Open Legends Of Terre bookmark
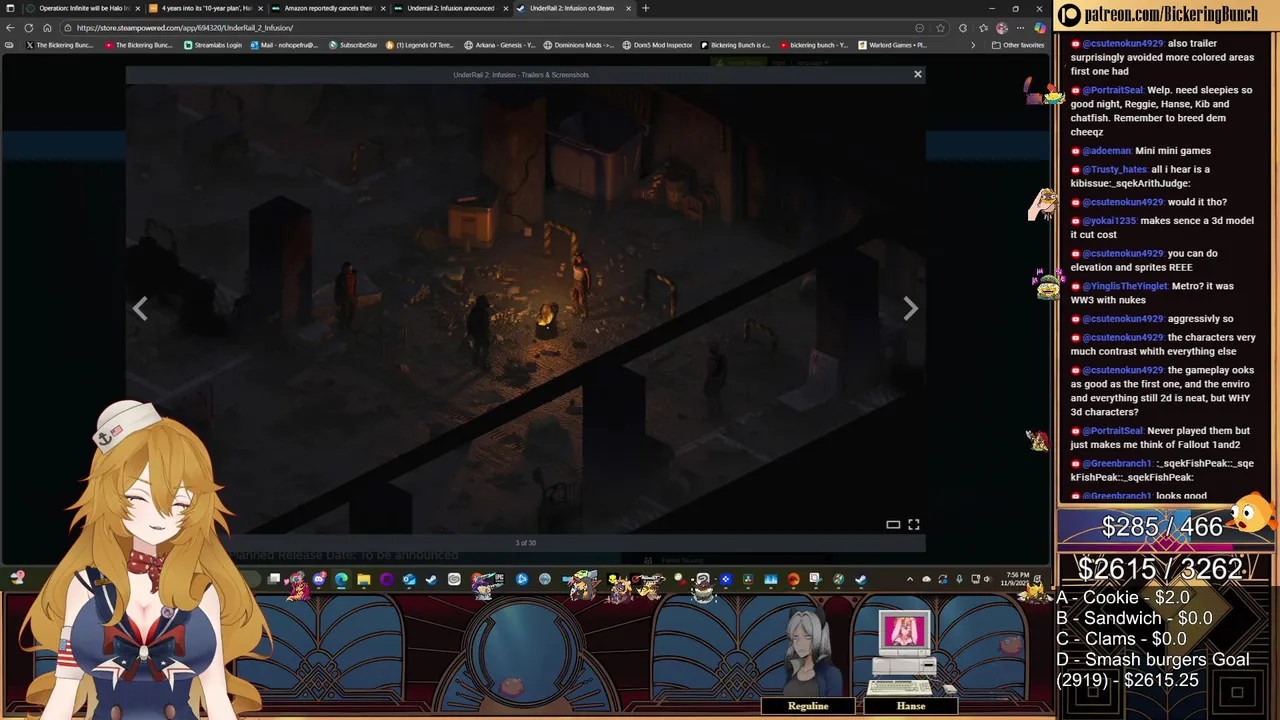Viewport: 1280px width, 720px height. click(419, 45)
